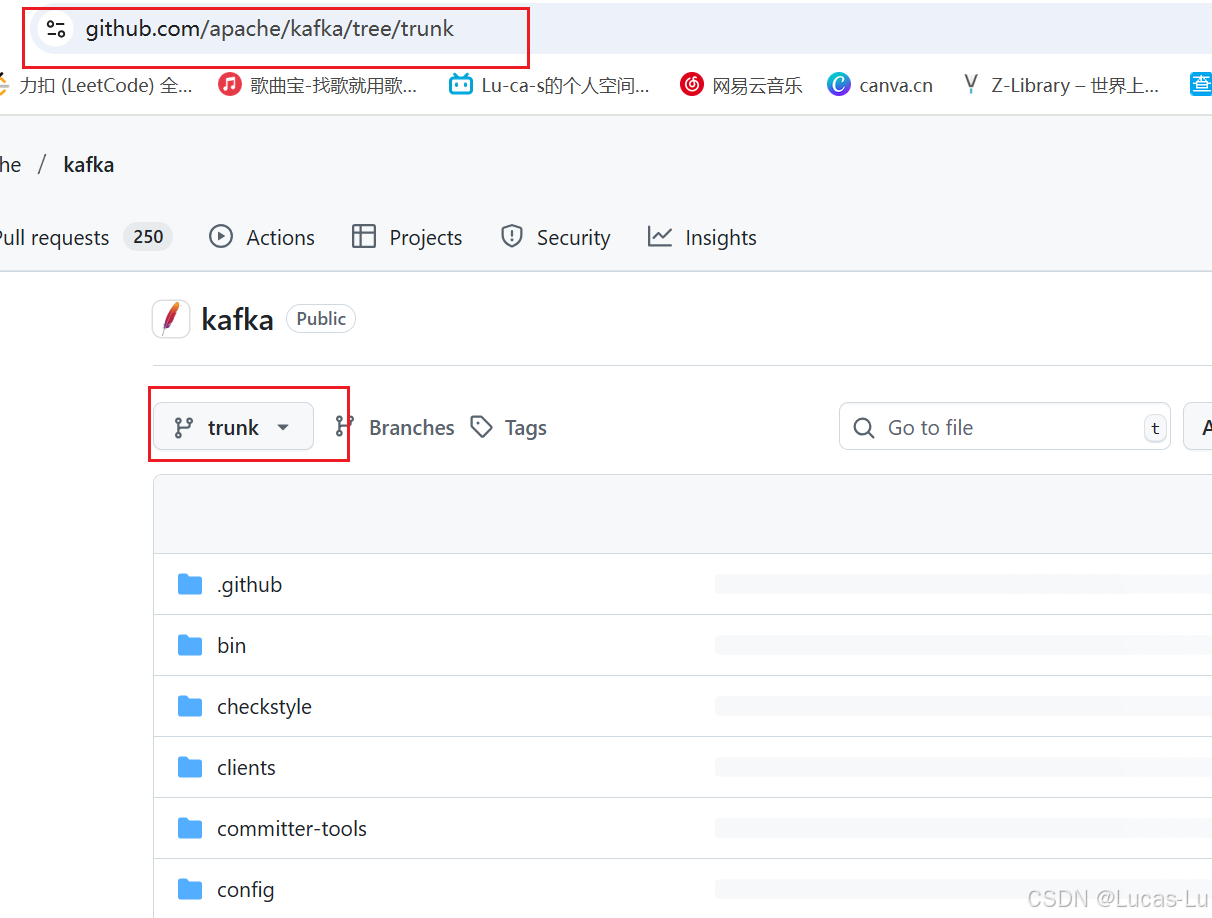Click the magnifier icon in Go to file
Screen dimensions: 1212x918
tap(864, 428)
